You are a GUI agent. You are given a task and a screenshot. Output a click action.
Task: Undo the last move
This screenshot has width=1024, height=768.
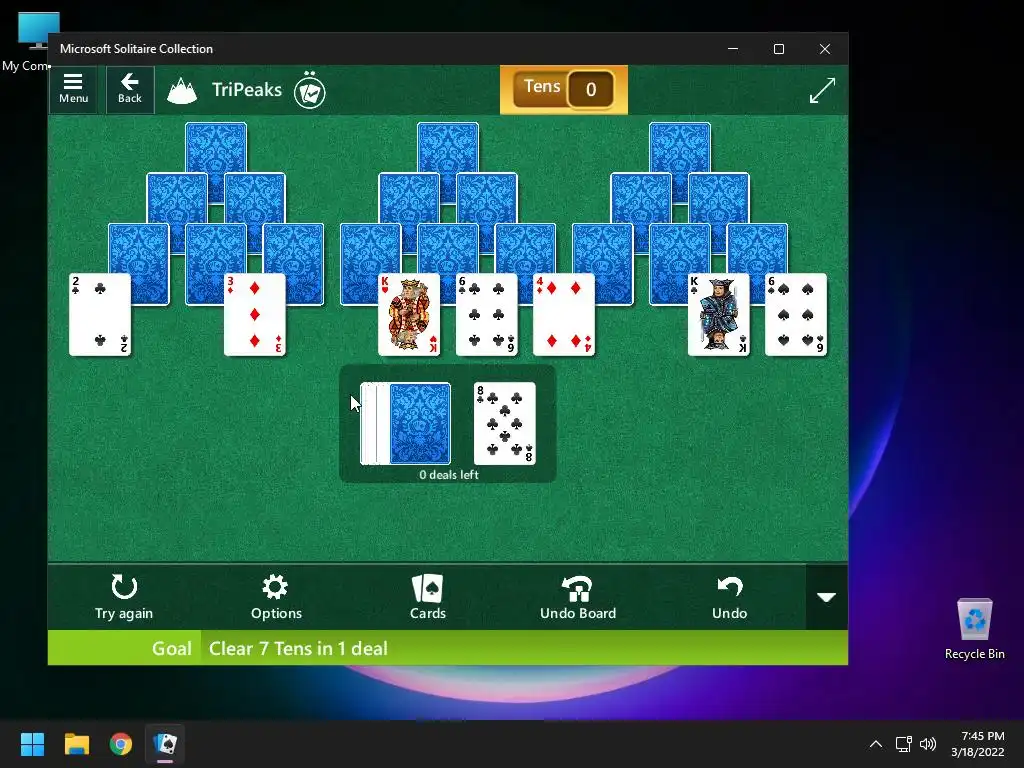coord(729,597)
